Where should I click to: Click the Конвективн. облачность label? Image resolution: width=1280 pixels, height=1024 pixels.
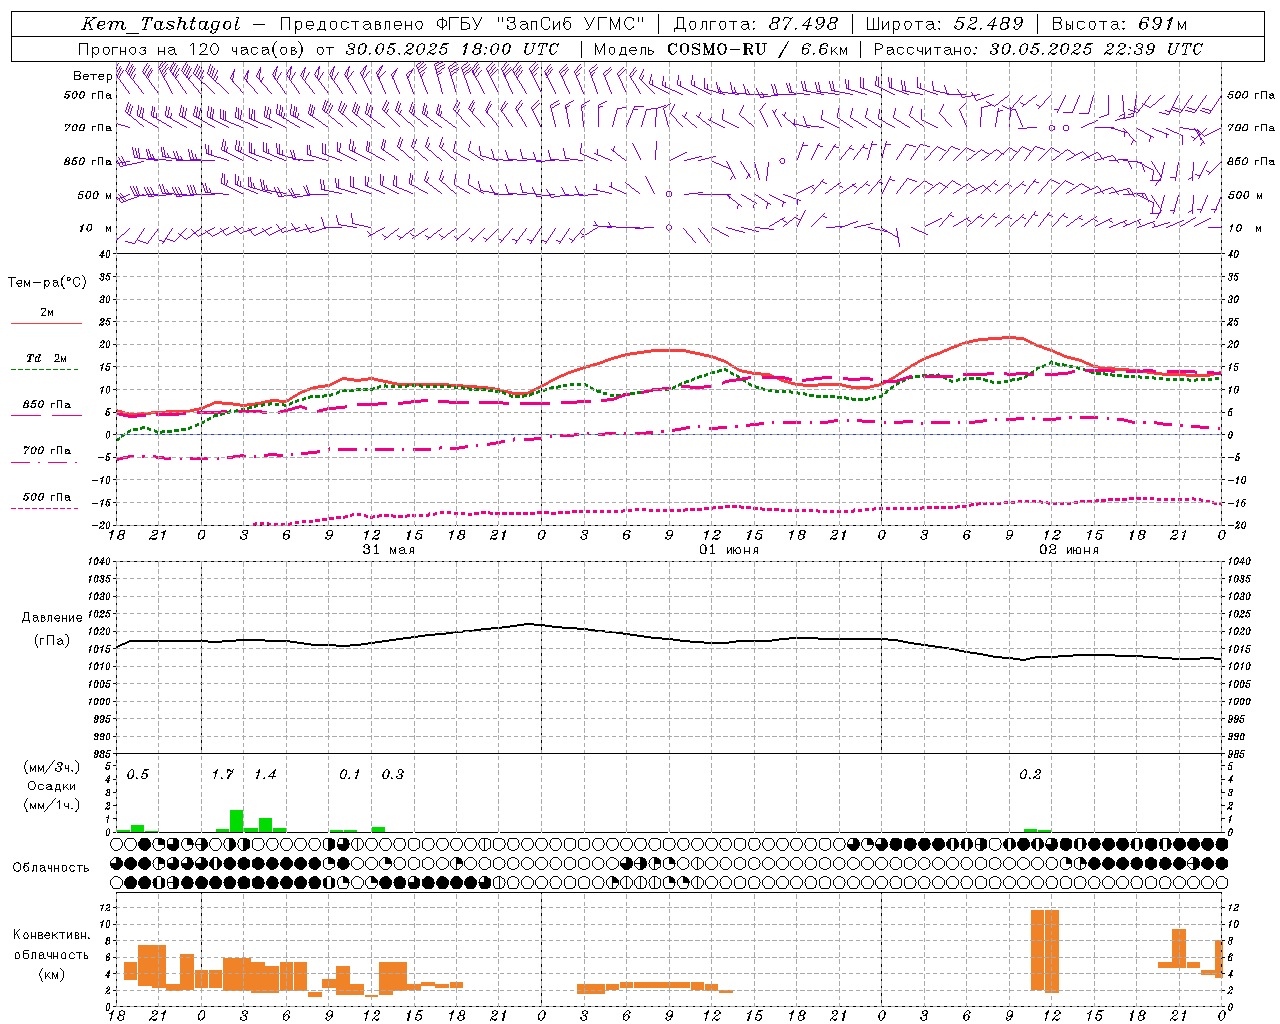51,945
